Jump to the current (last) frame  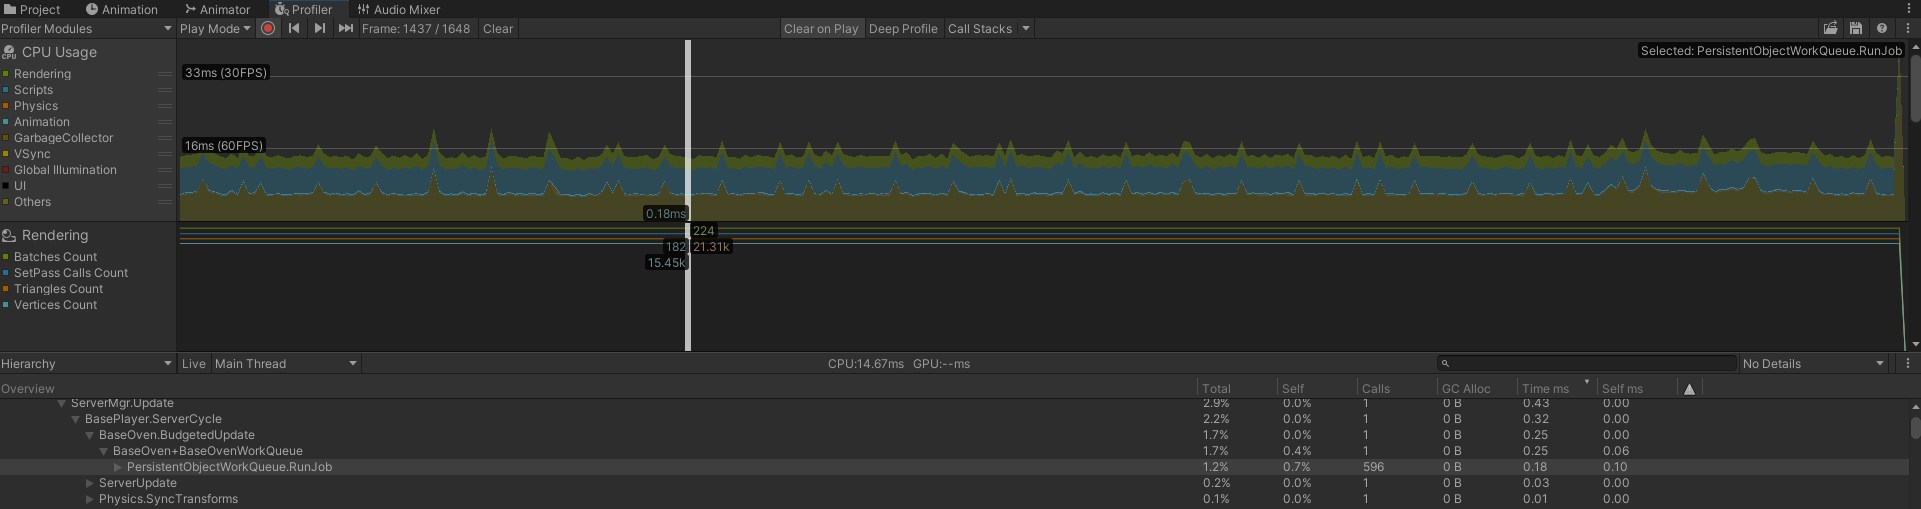pos(345,29)
